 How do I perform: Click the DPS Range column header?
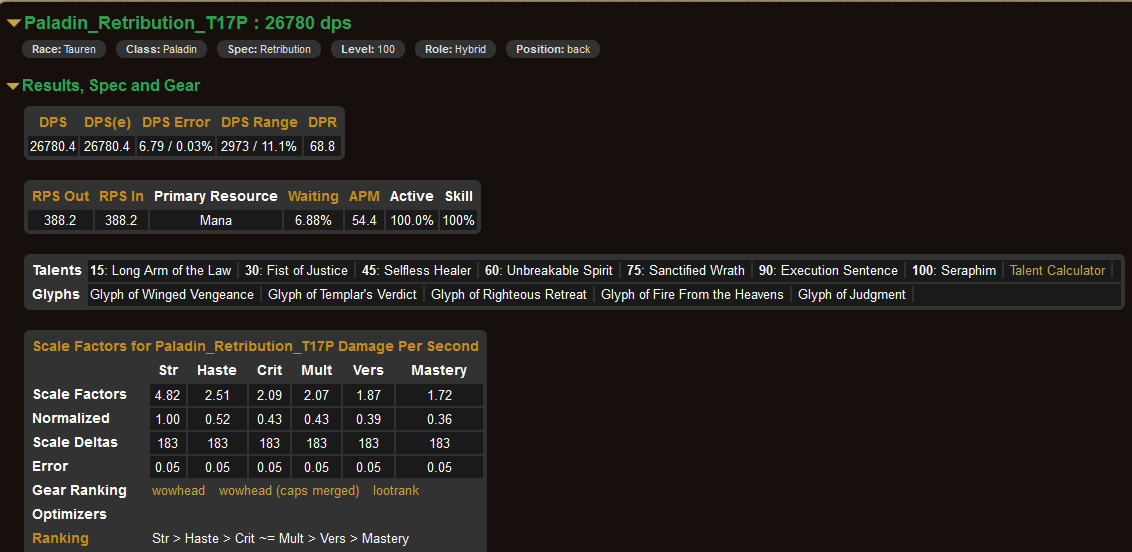(259, 122)
